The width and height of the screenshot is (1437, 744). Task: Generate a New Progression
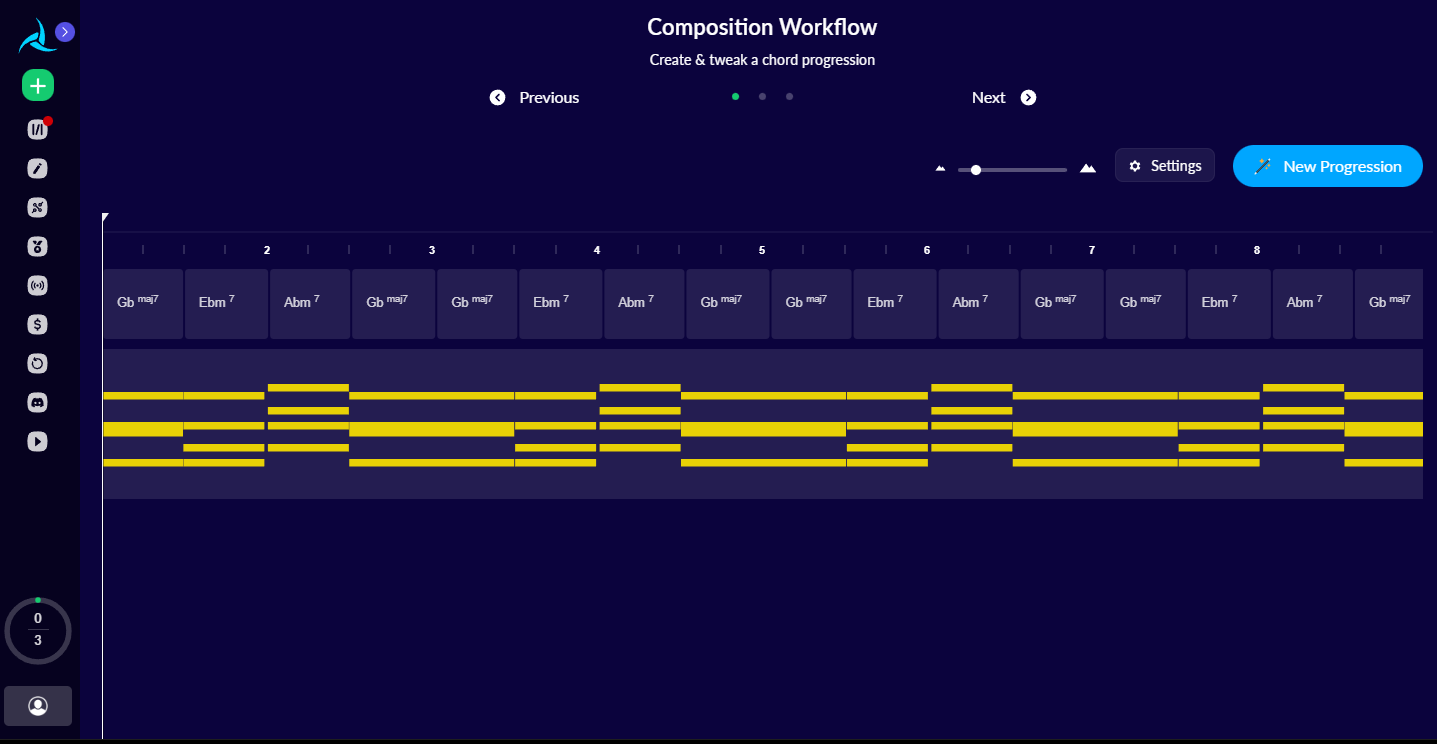coord(1327,166)
